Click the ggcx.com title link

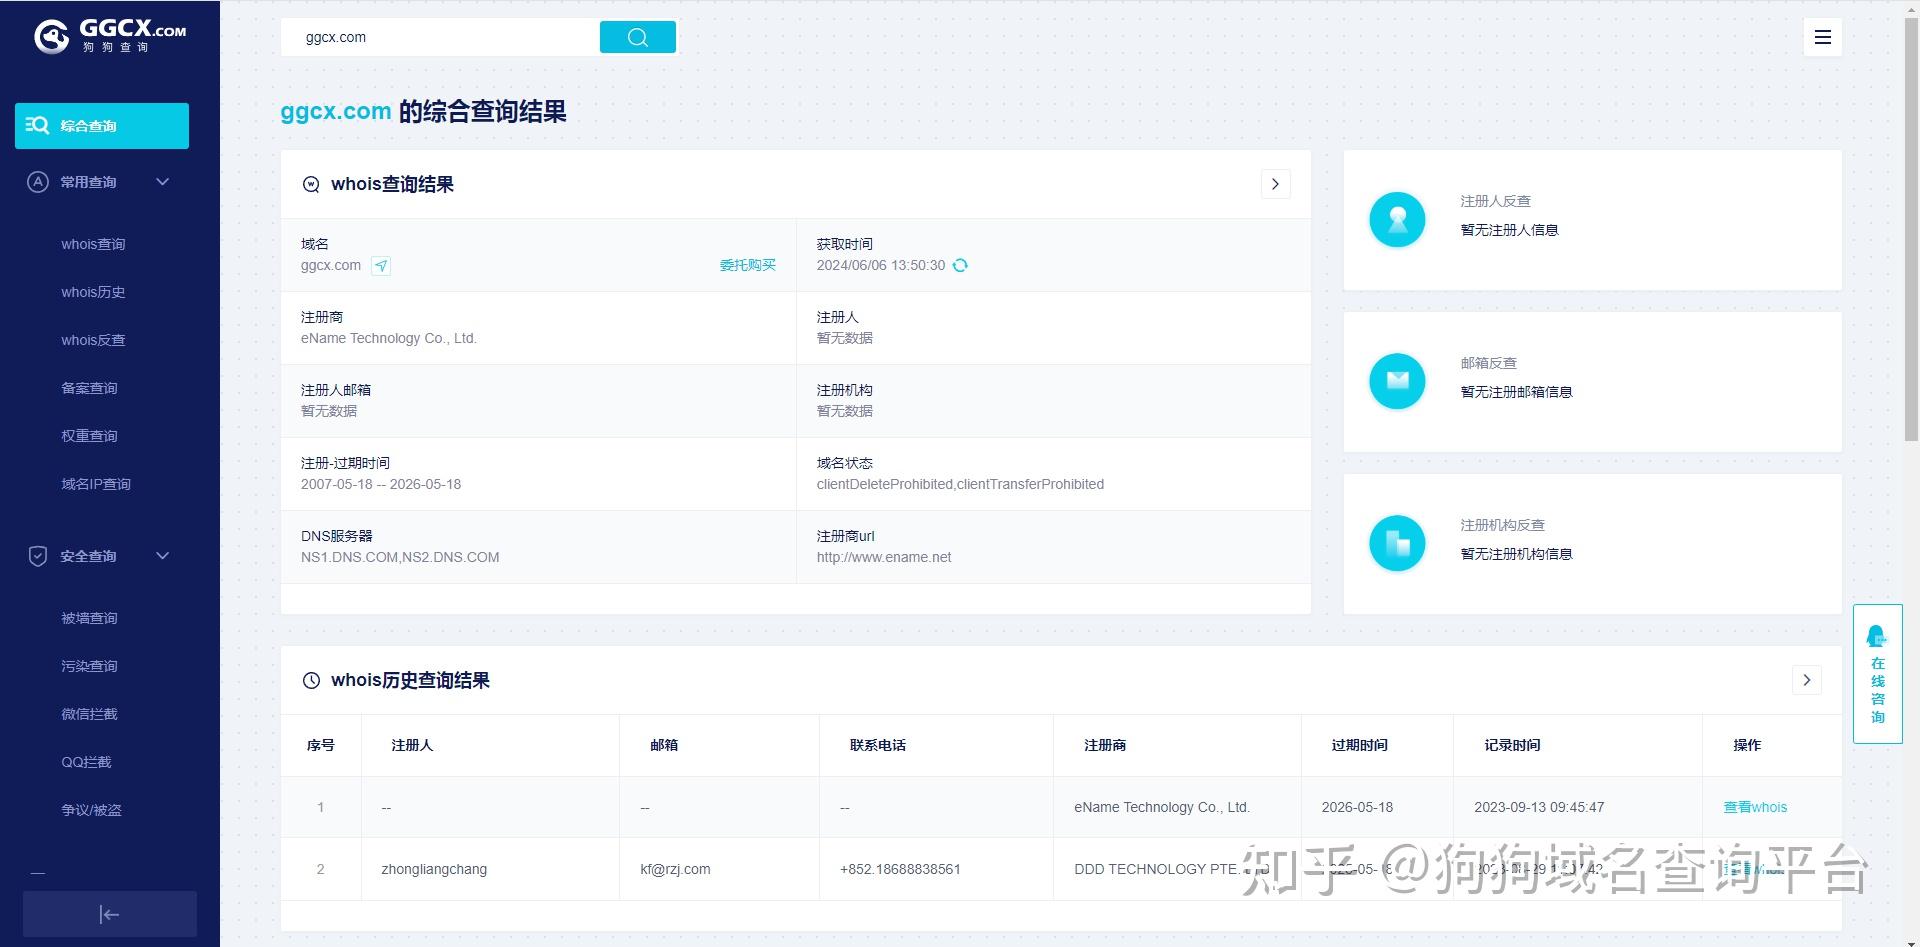click(336, 111)
